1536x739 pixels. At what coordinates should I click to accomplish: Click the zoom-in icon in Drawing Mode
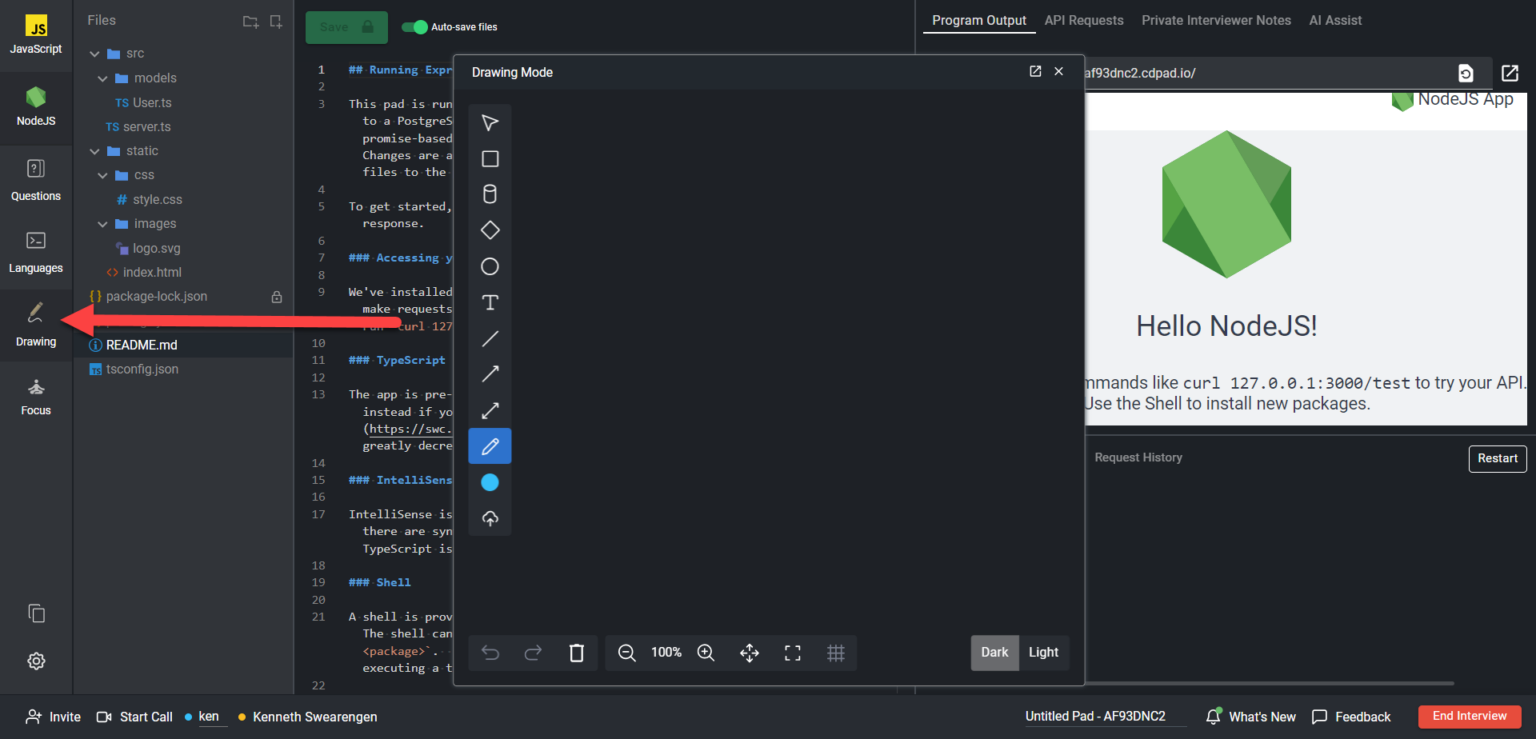pyautogui.click(x=705, y=652)
